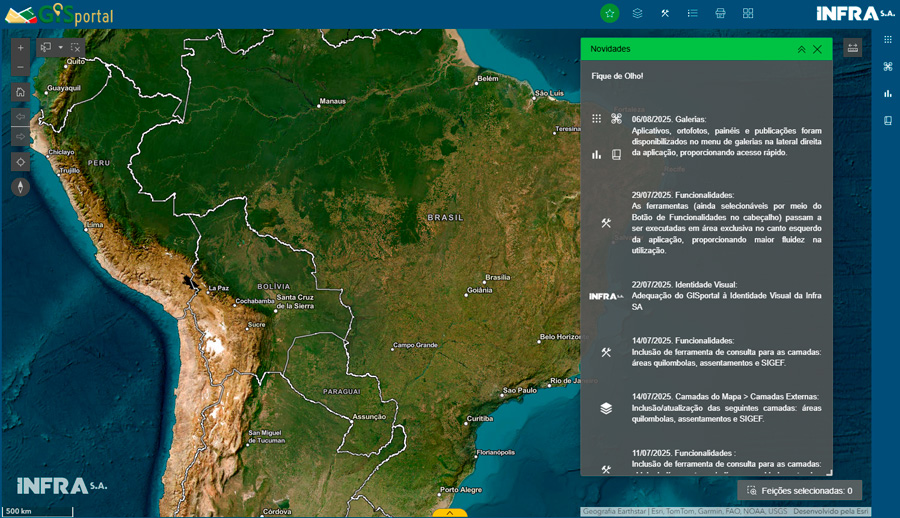Image resolution: width=900 pixels, height=518 pixels.
Task: Click the Manaus city label on map
Action: click(332, 101)
